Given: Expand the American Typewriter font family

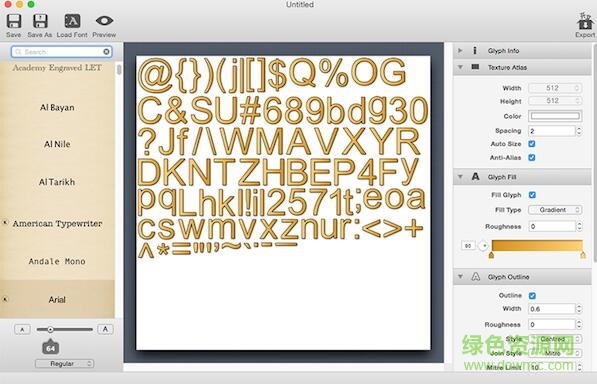Looking at the screenshot, I should pyautogui.click(x=5, y=222).
